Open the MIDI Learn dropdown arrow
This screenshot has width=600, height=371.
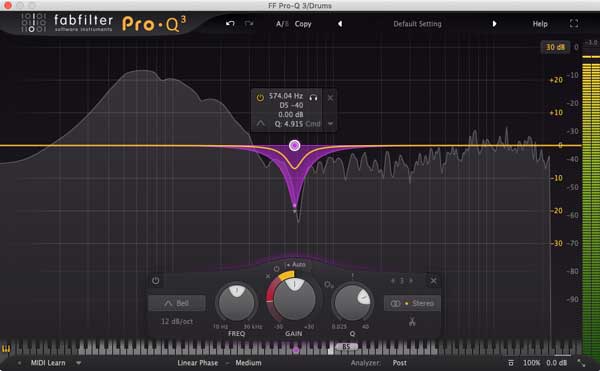point(78,363)
